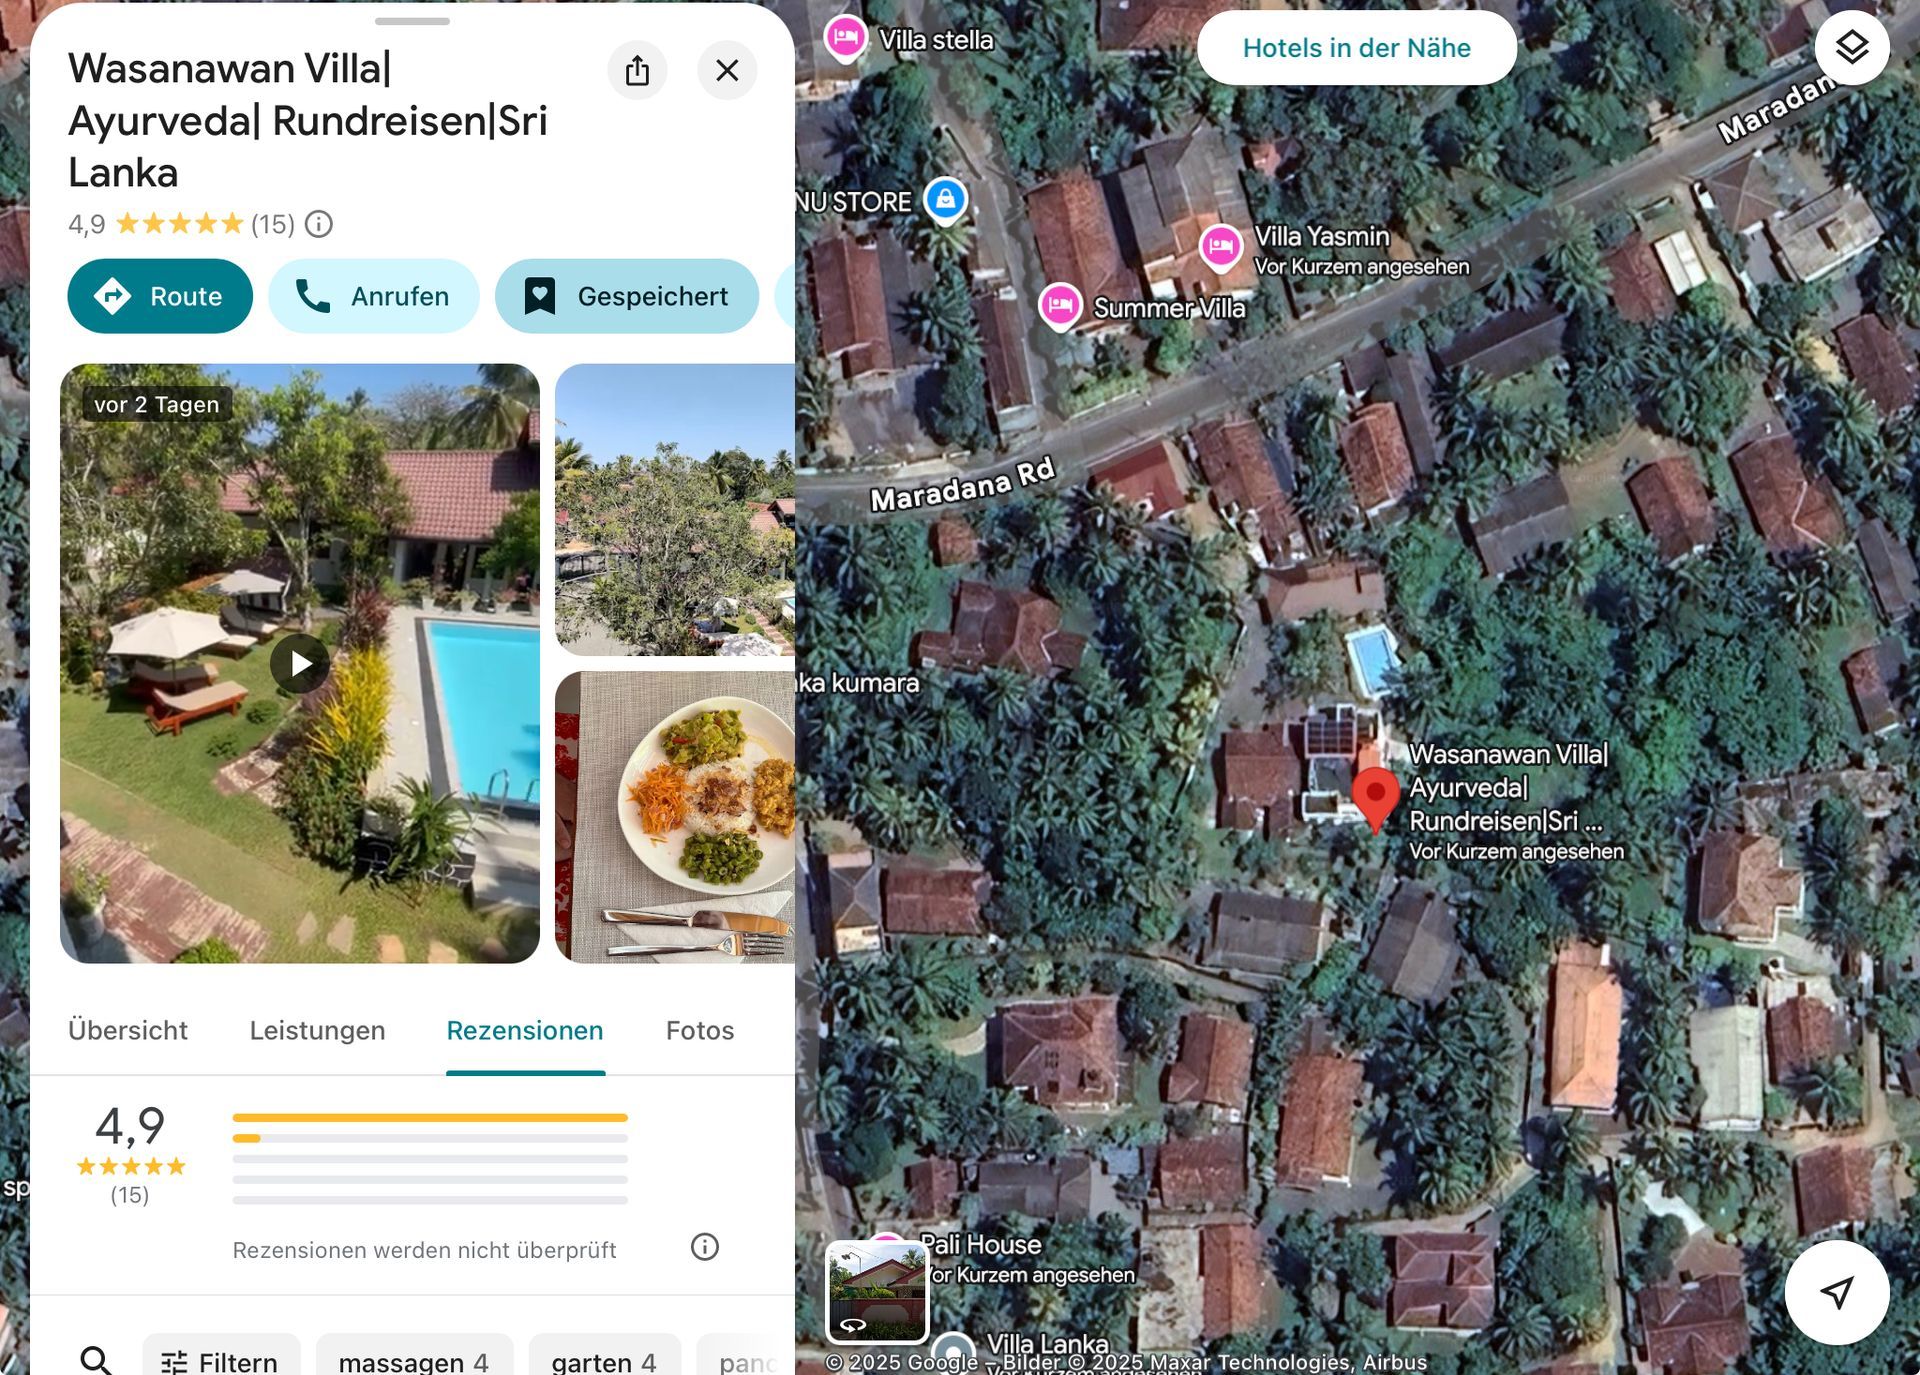Open info icon for unverified reviews
This screenshot has height=1375, width=1920.
(x=704, y=1247)
